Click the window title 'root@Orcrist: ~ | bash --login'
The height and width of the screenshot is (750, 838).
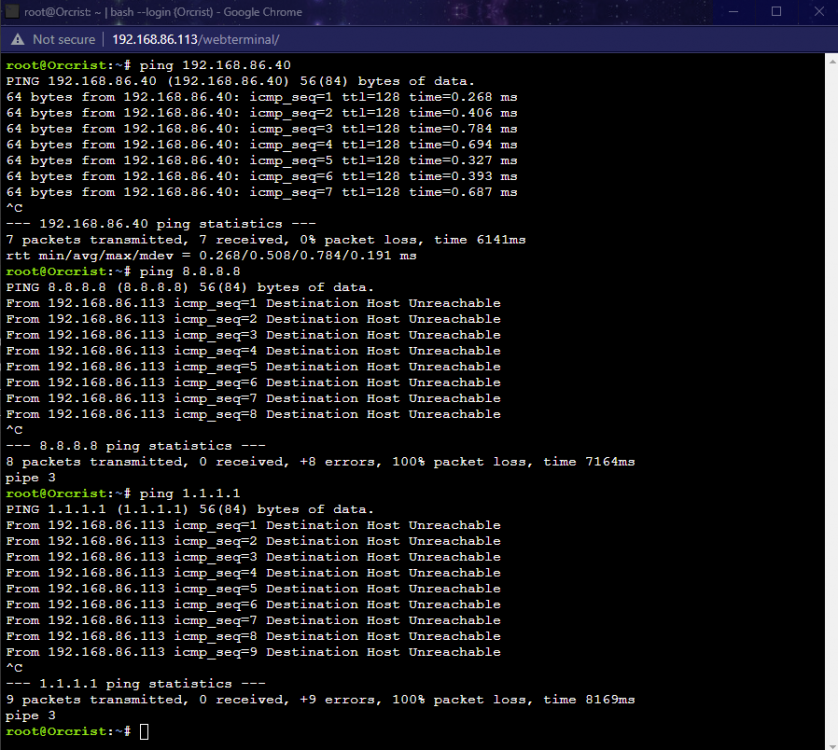click(x=163, y=12)
